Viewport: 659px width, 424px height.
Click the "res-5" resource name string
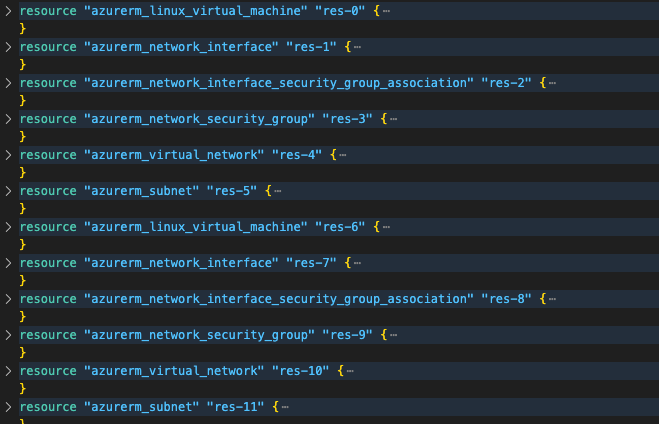click(x=232, y=191)
